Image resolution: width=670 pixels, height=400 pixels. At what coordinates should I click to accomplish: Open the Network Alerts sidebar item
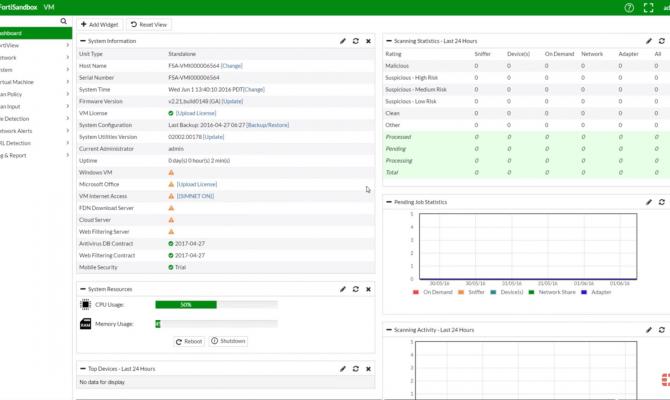(x=36, y=131)
